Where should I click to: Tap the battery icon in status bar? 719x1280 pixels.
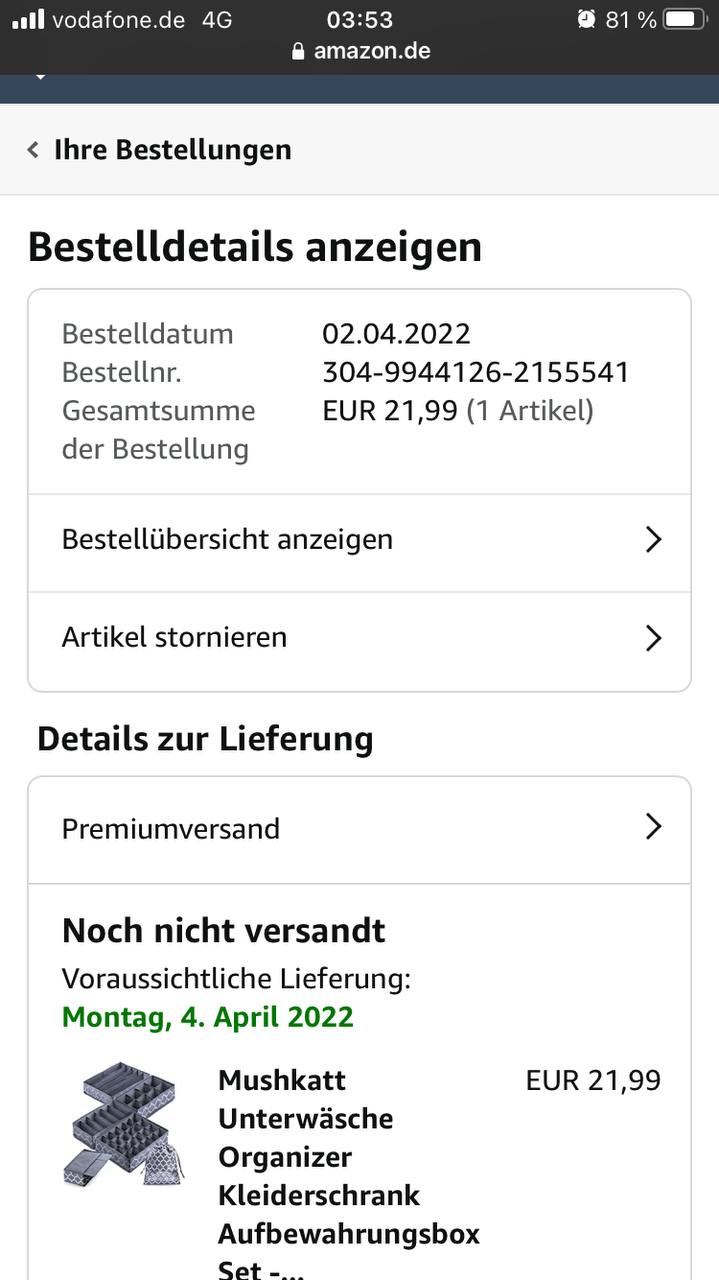click(685, 19)
